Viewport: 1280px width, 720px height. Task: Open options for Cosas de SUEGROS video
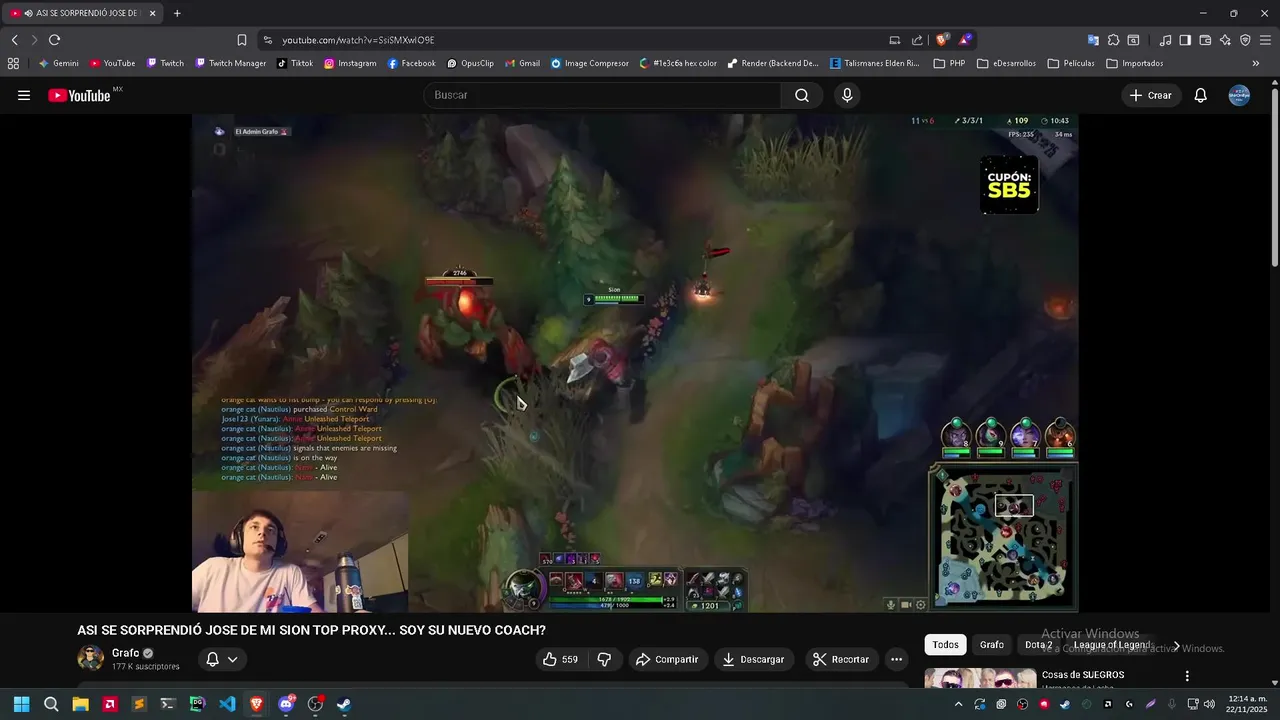point(1187,676)
